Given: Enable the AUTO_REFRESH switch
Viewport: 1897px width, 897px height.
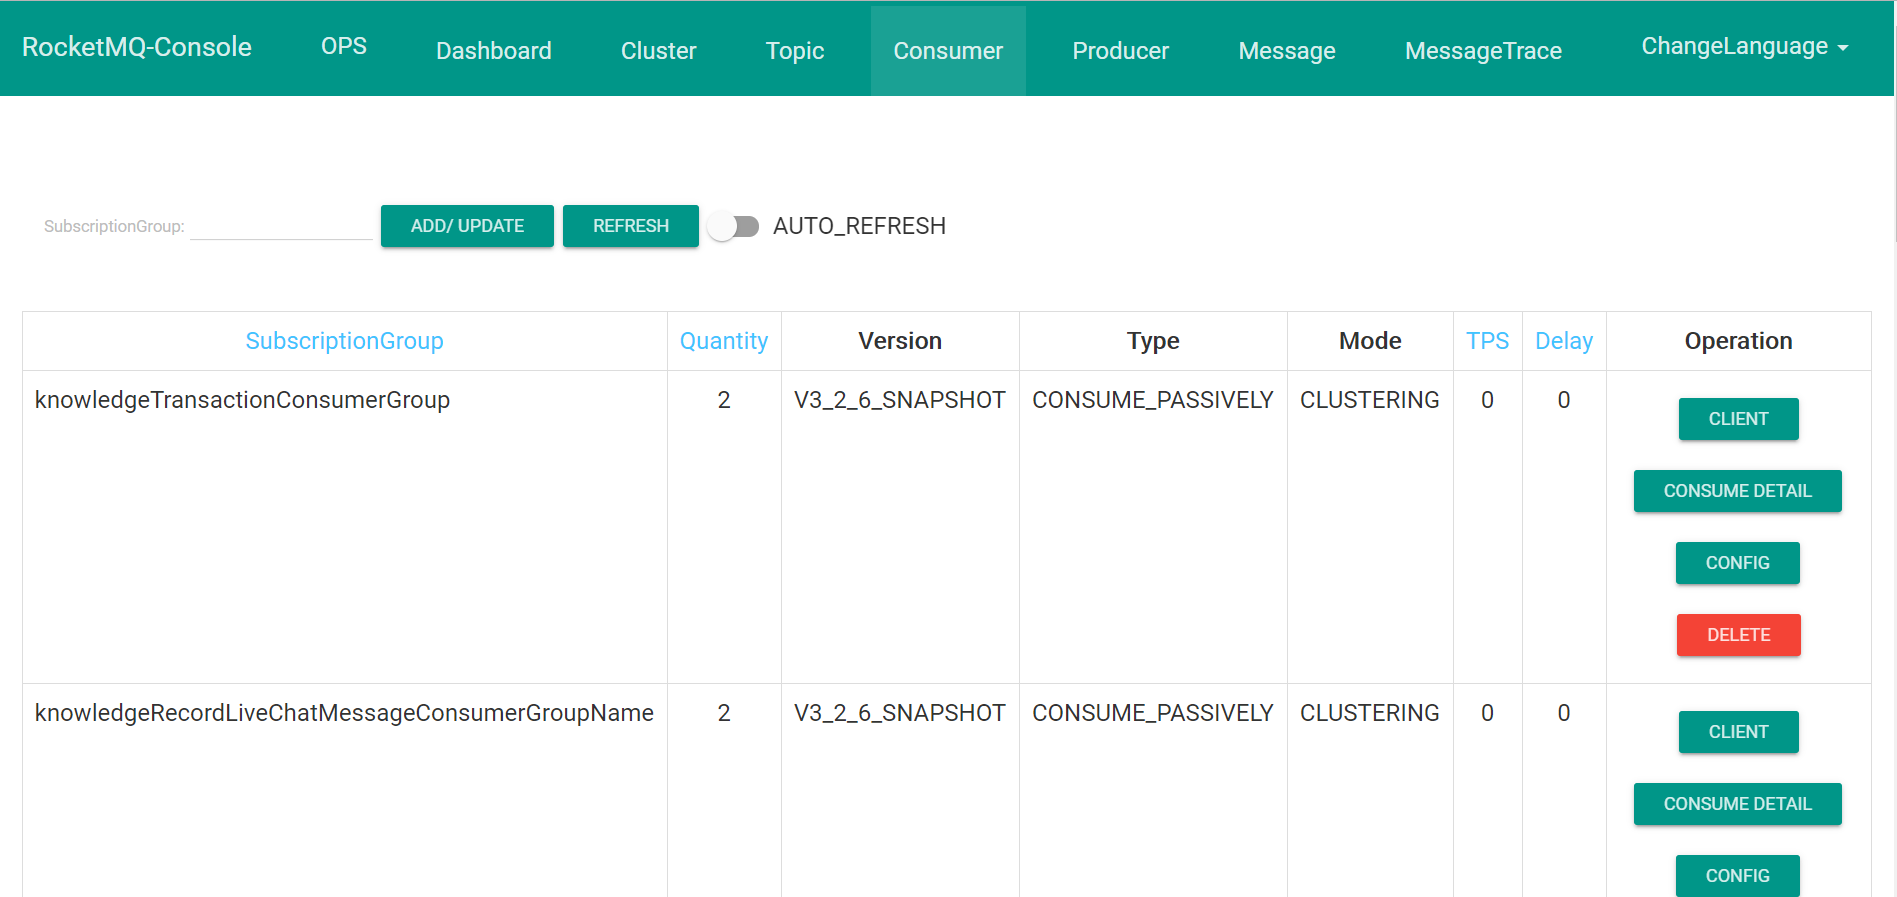Looking at the screenshot, I should click(x=734, y=227).
